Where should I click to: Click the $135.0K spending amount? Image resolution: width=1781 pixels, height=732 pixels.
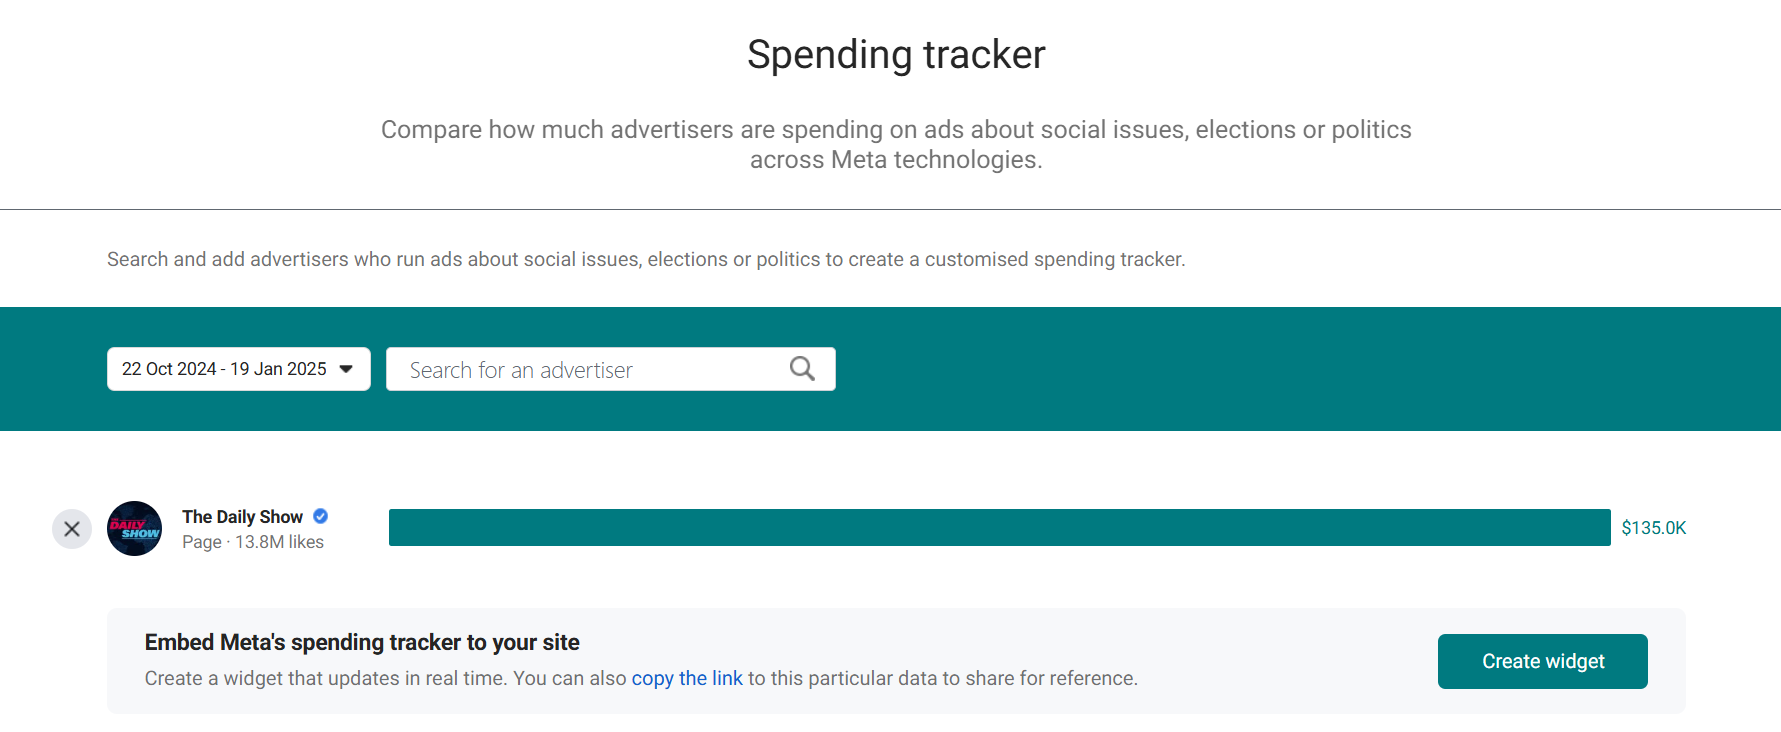coord(1653,527)
